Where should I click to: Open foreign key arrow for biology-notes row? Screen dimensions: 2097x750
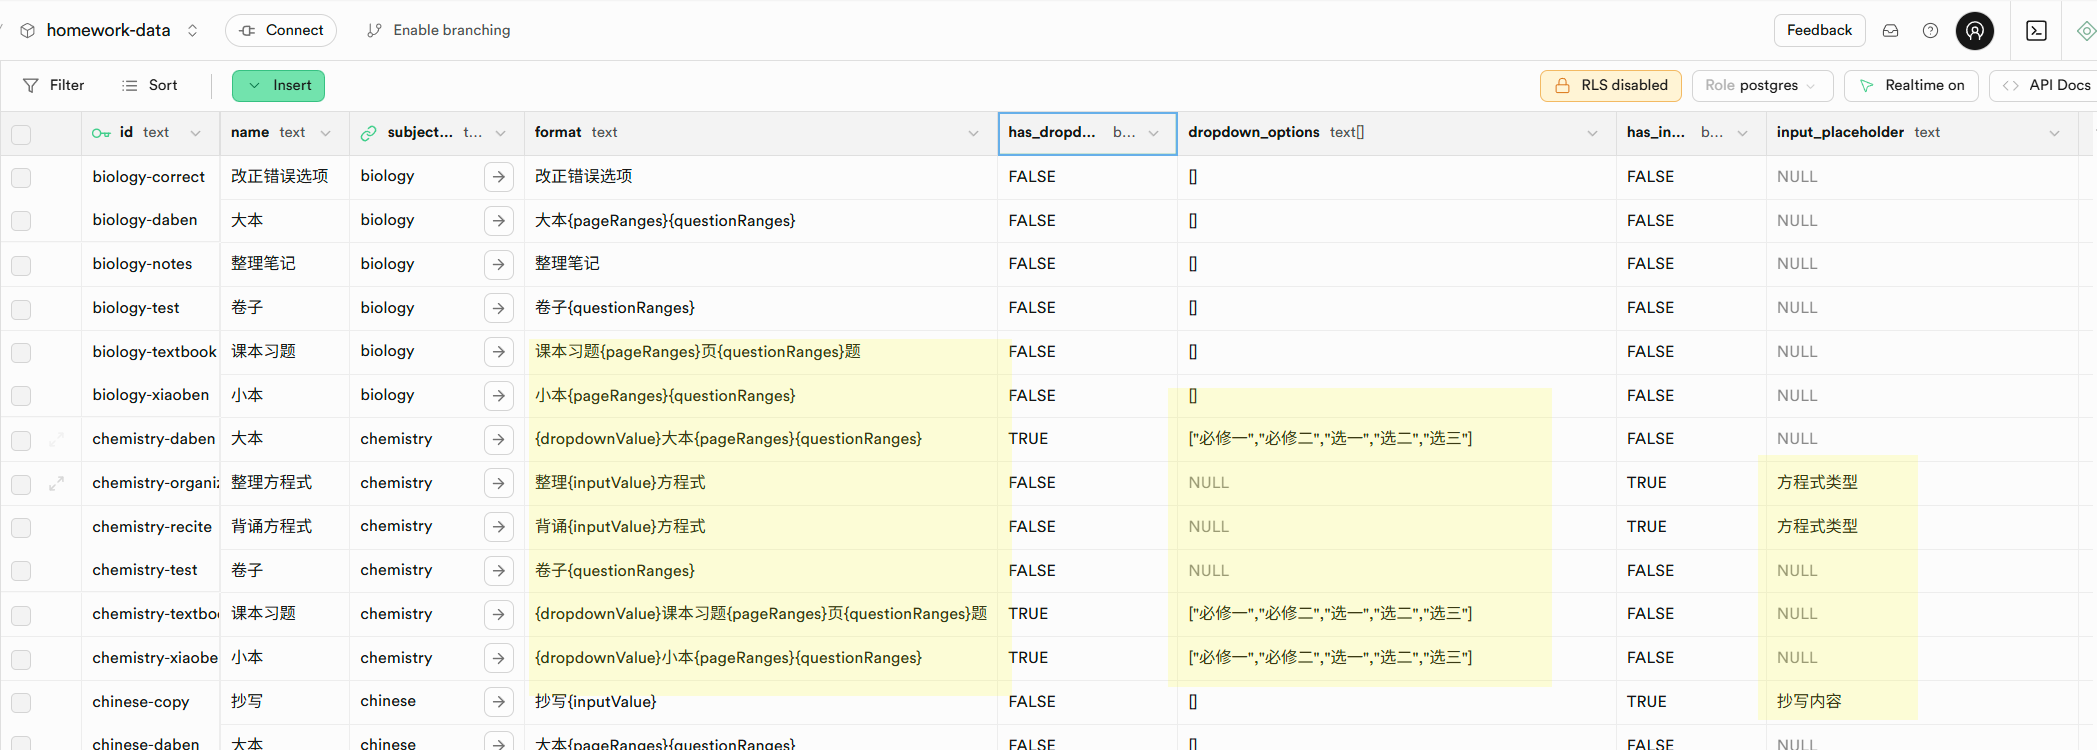coord(498,264)
